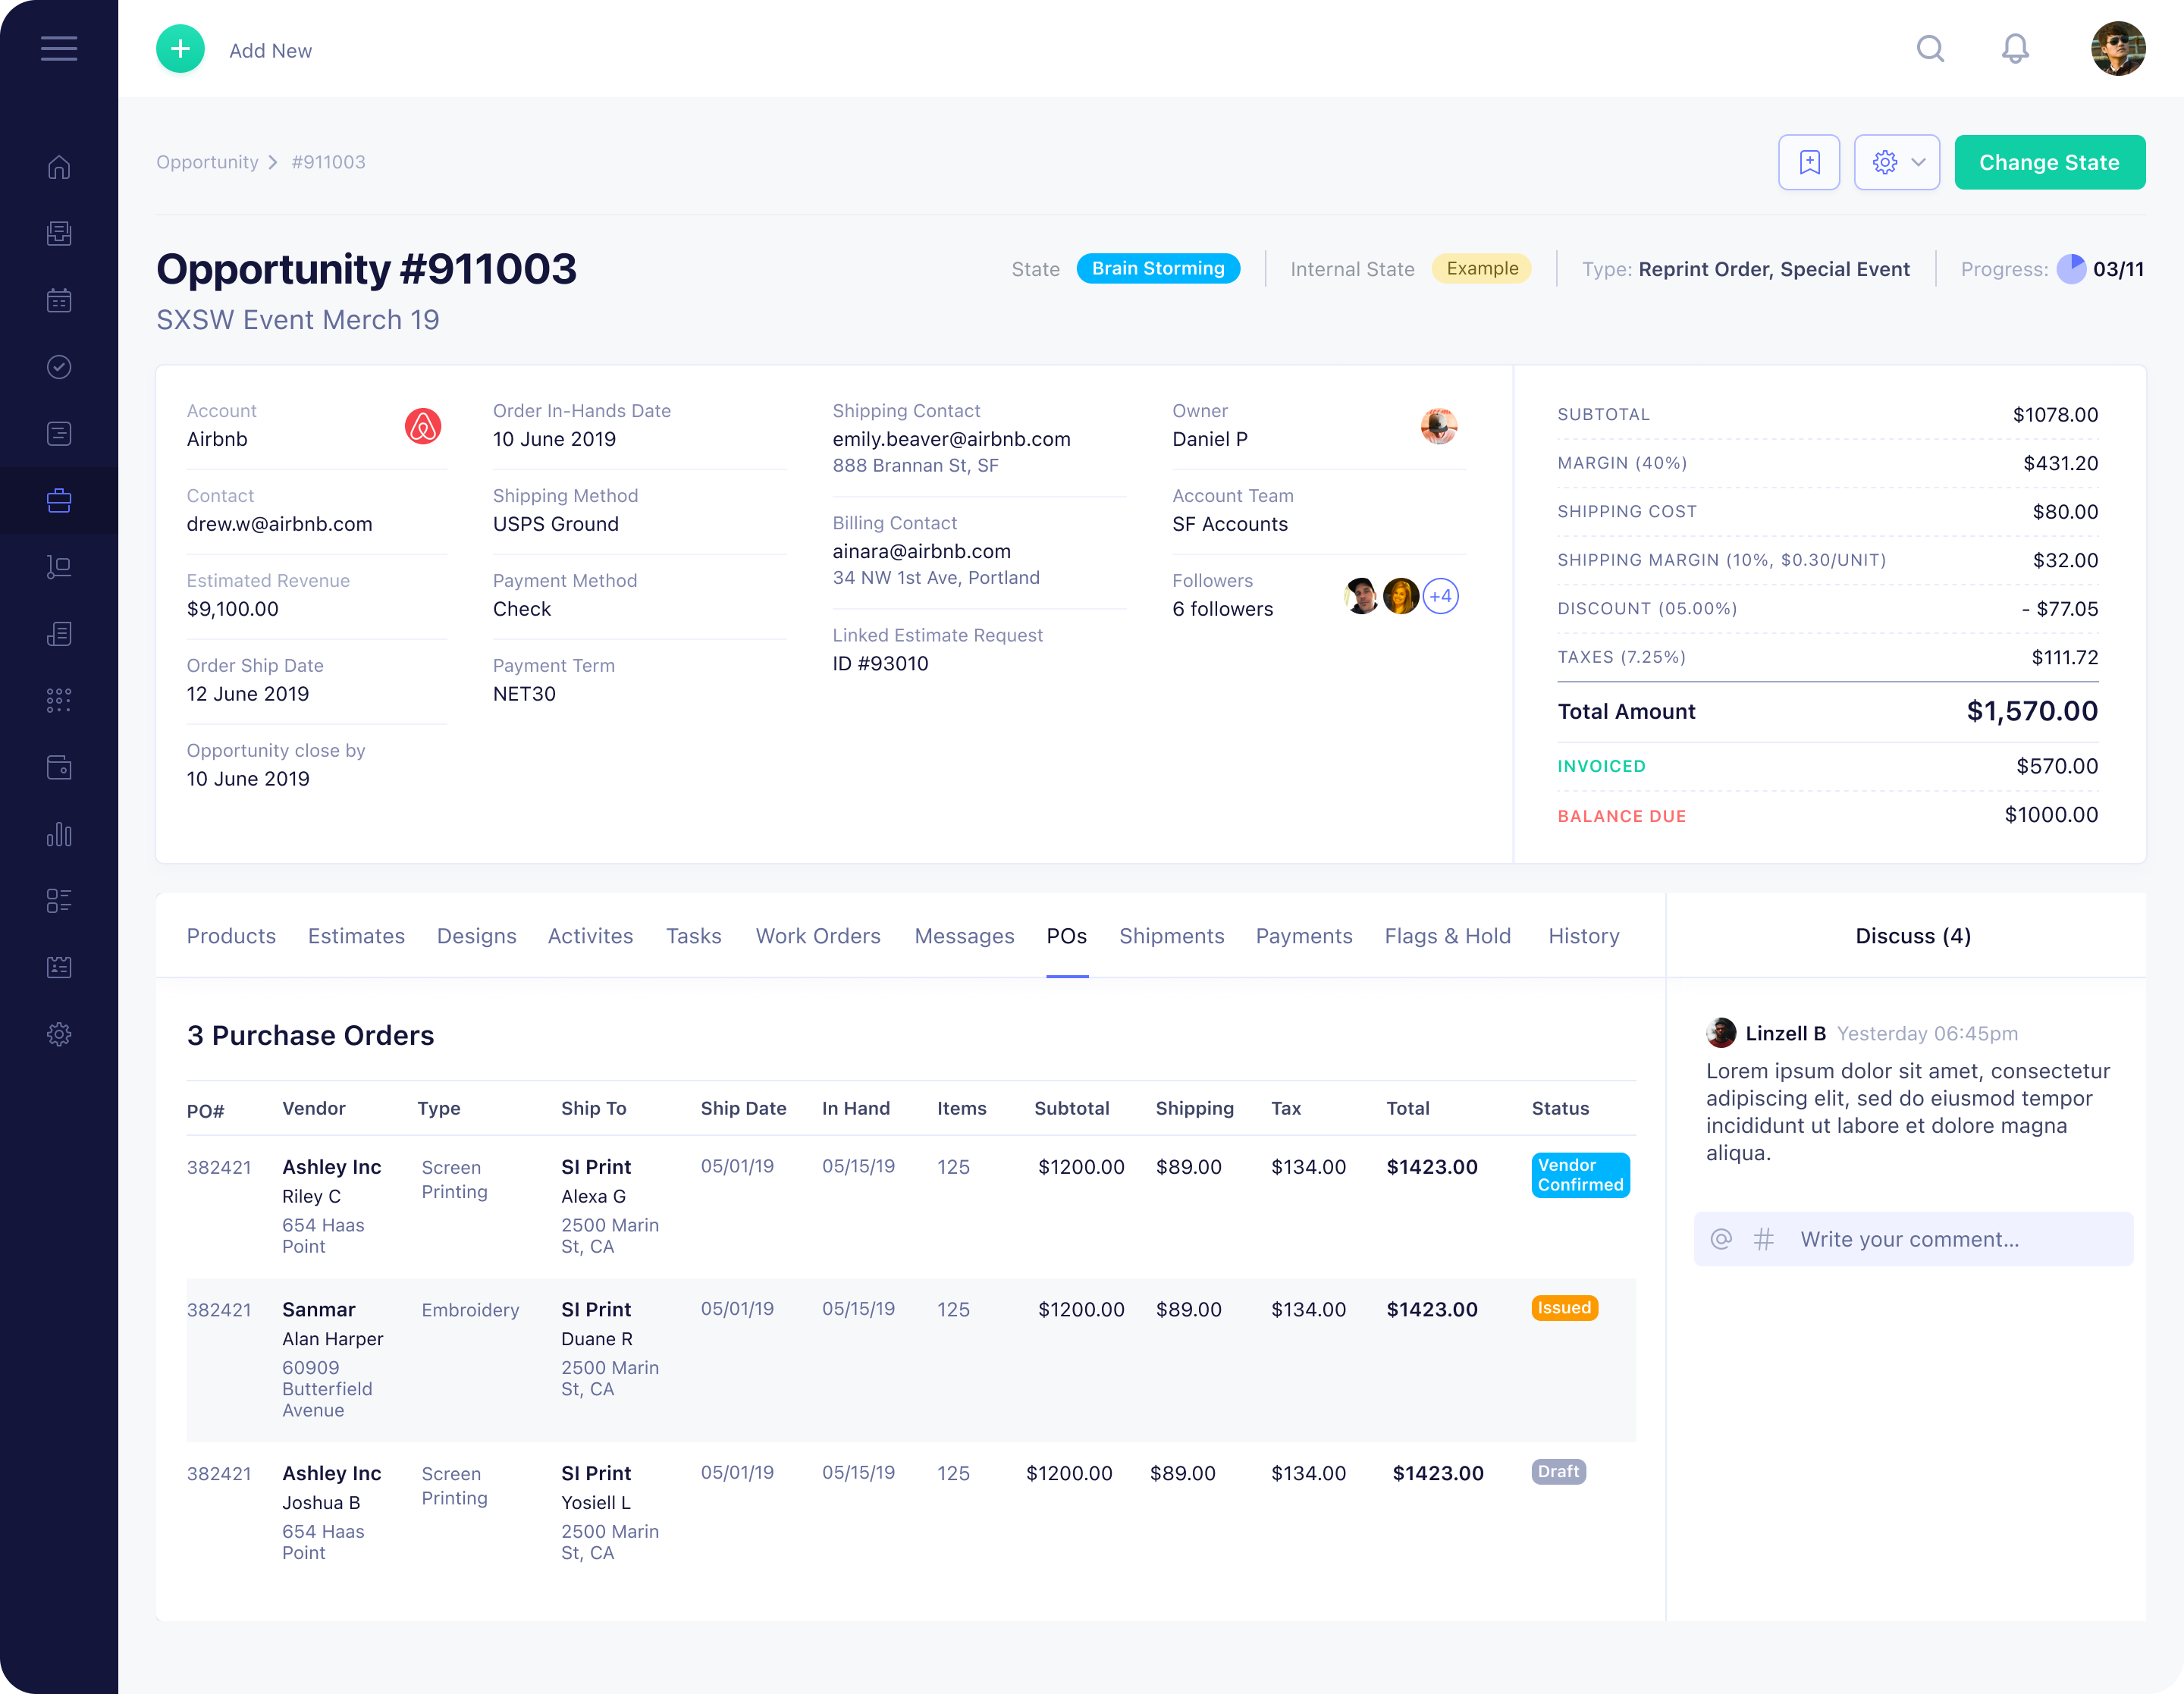Image resolution: width=2184 pixels, height=1694 pixels.
Task: Click the home icon in the sidebar
Action: [x=59, y=167]
